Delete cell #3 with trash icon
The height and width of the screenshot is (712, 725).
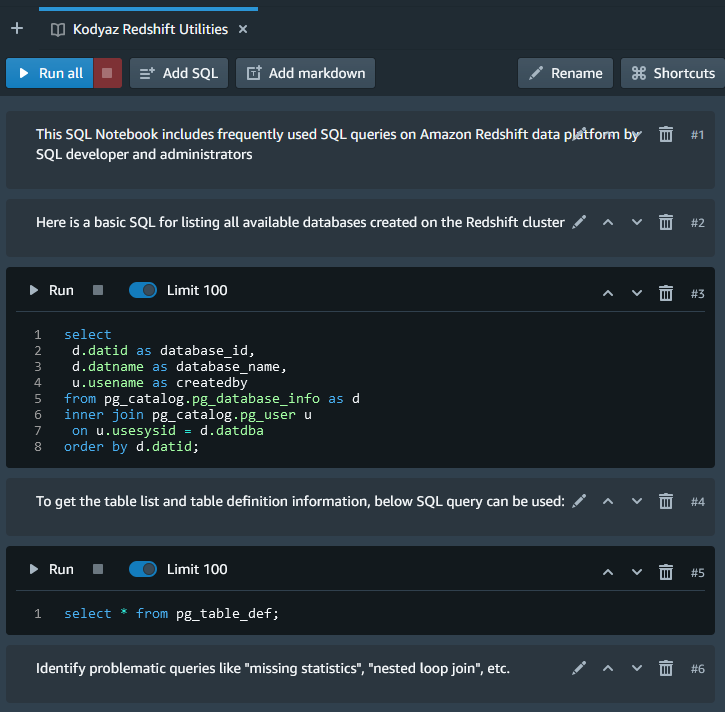[666, 293]
